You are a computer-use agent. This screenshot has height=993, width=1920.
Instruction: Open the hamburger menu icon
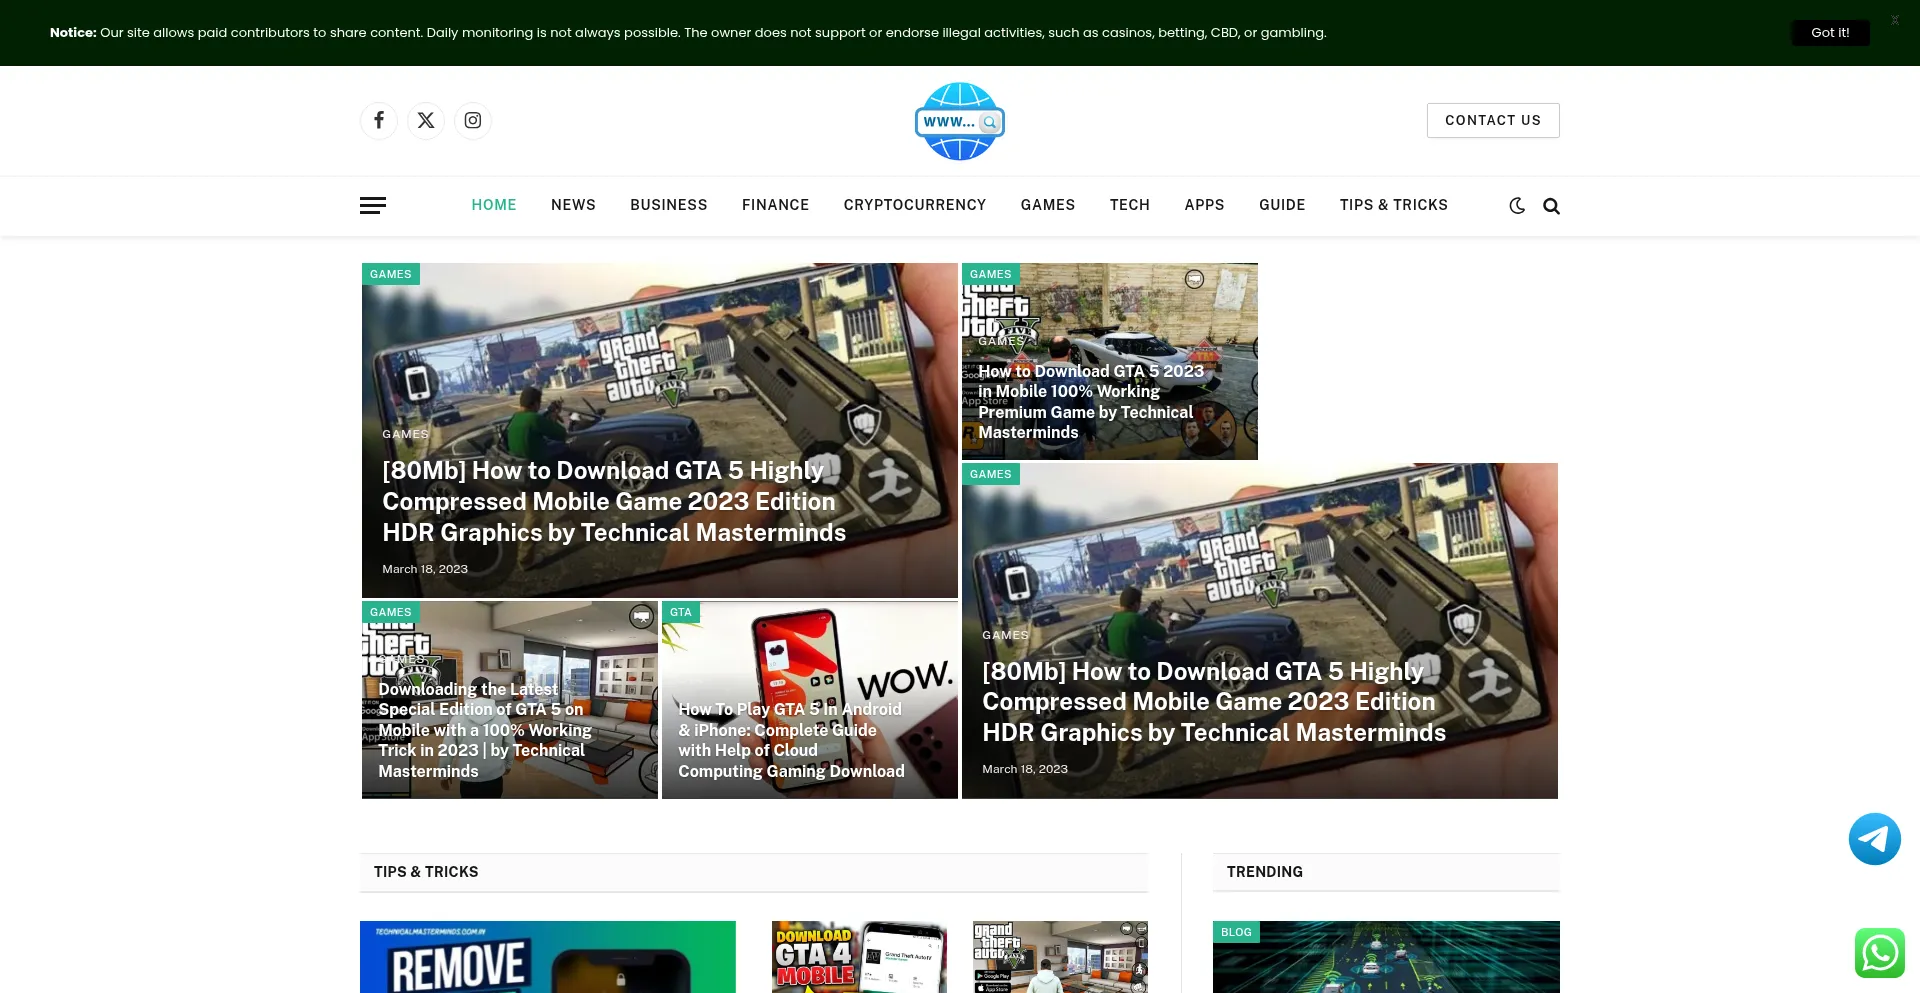click(x=373, y=206)
